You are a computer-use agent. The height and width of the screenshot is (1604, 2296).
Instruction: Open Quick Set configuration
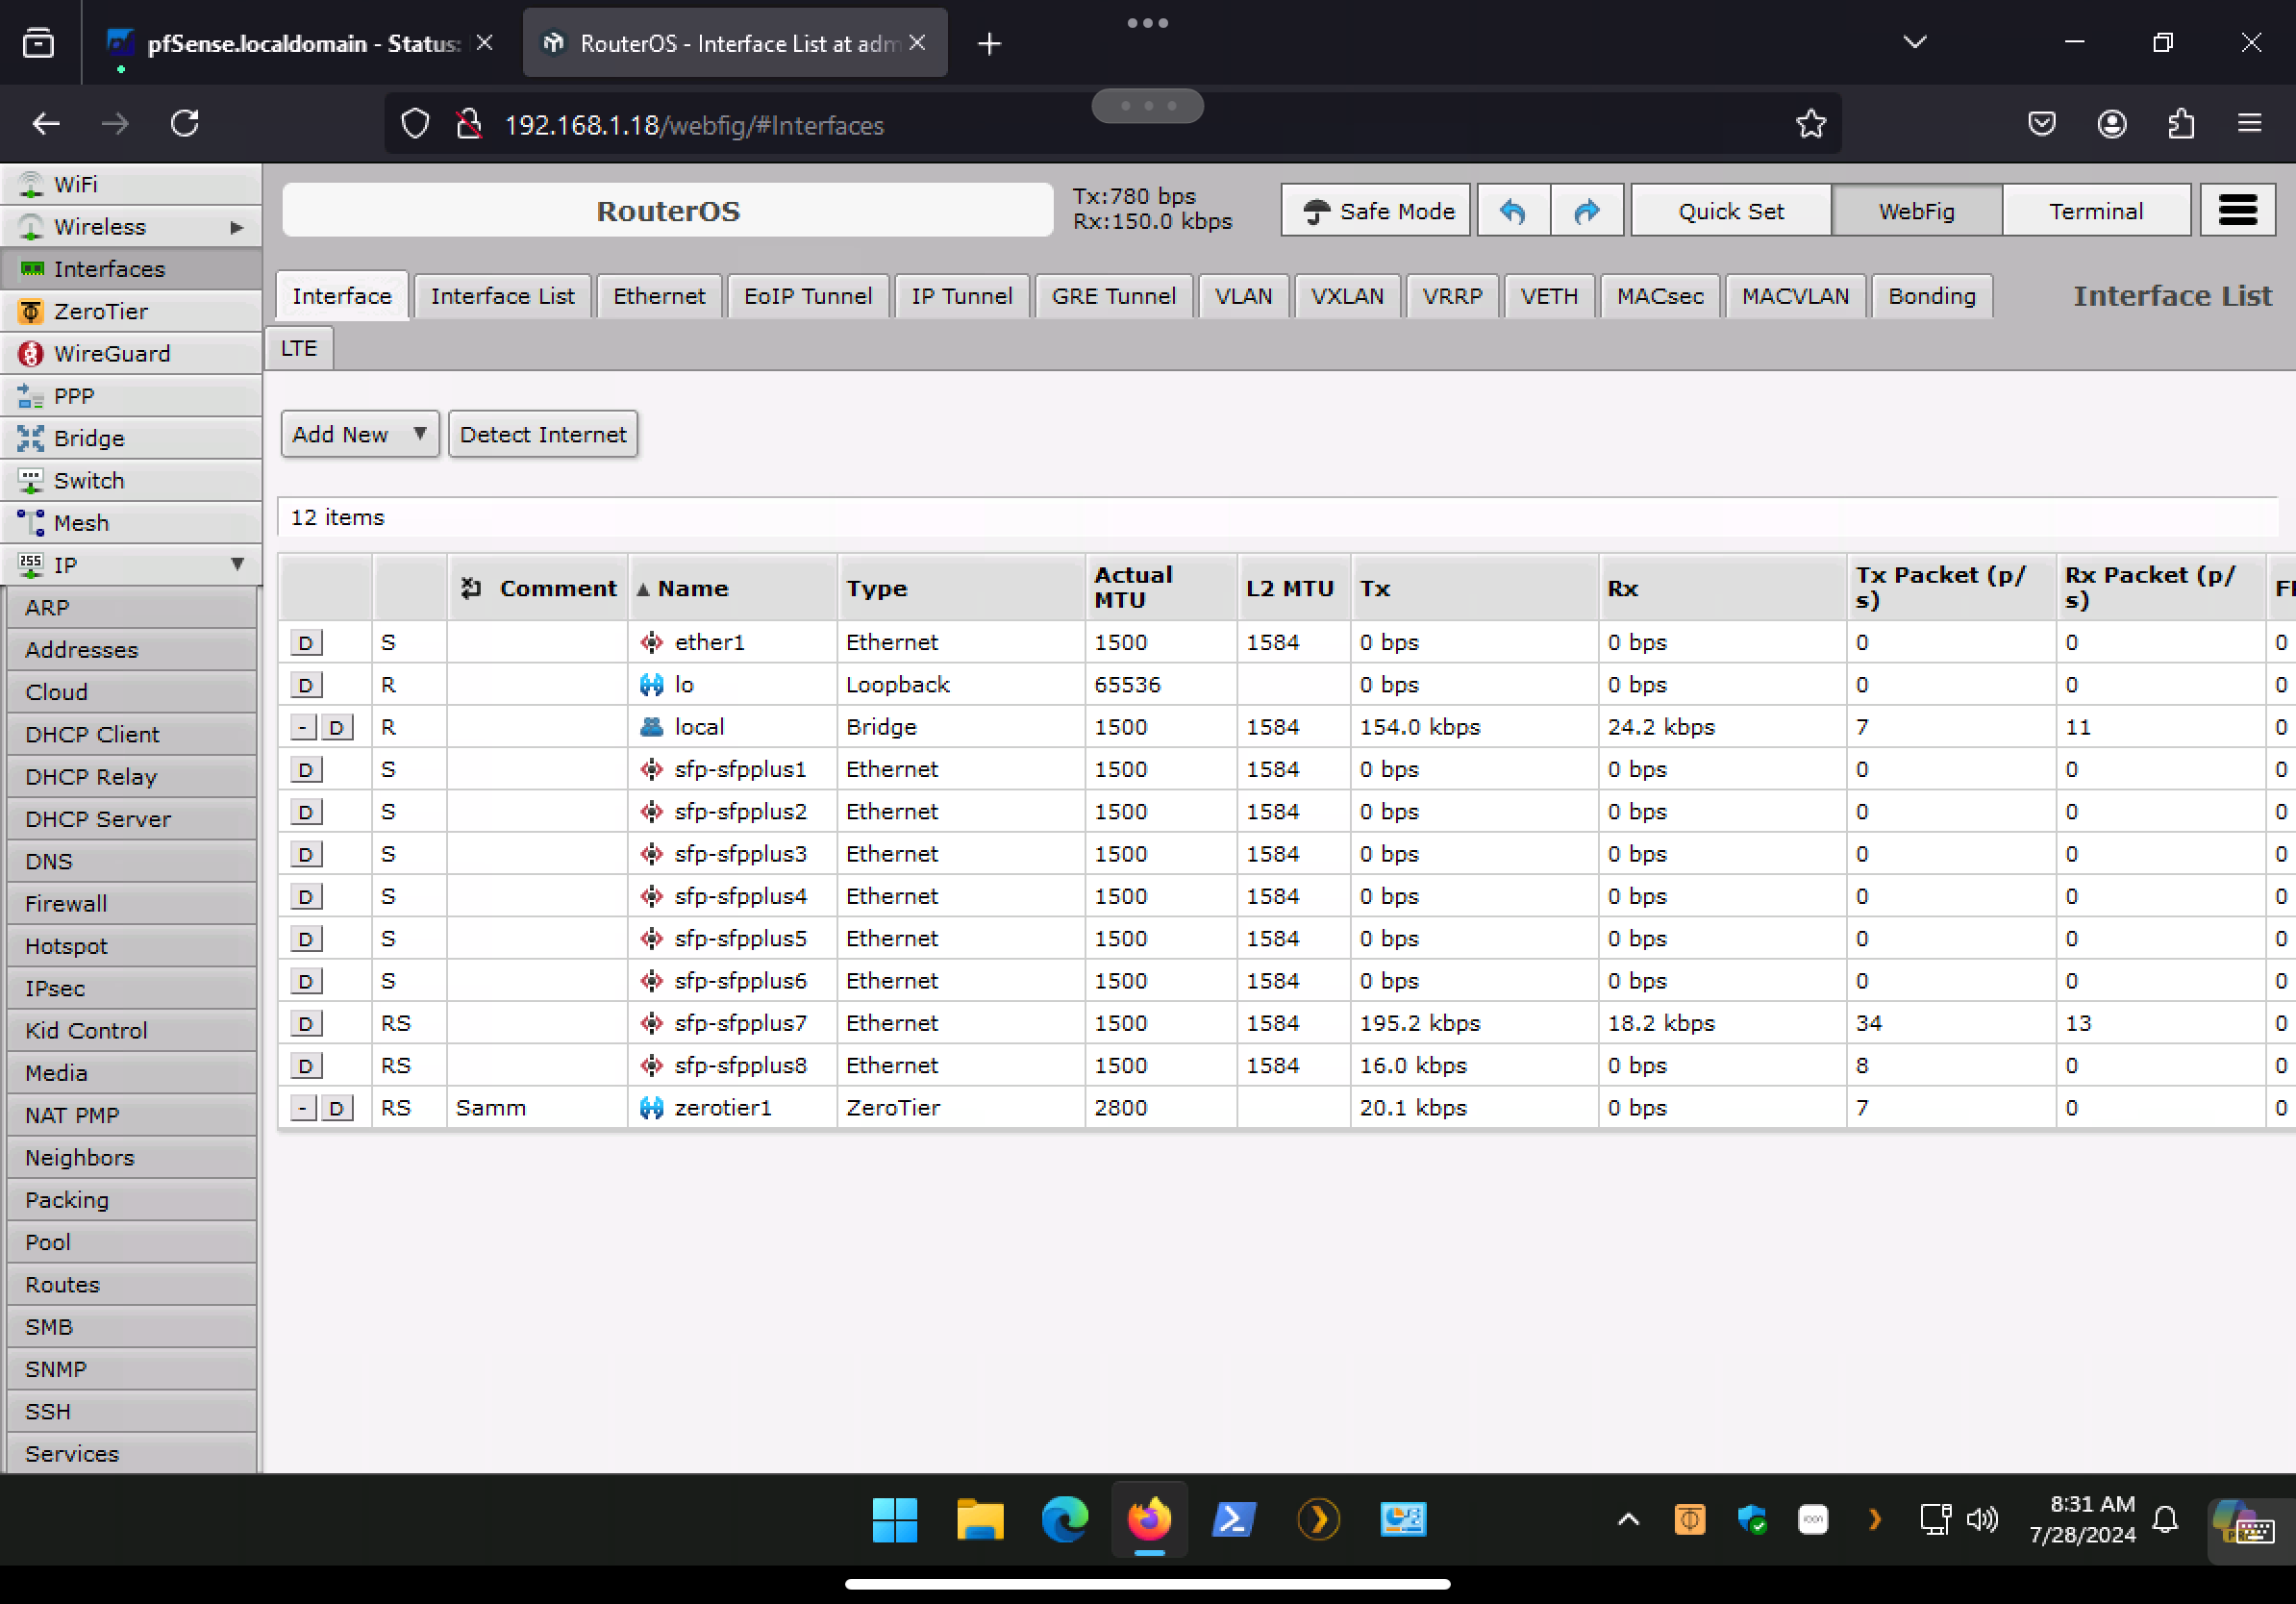[1730, 210]
